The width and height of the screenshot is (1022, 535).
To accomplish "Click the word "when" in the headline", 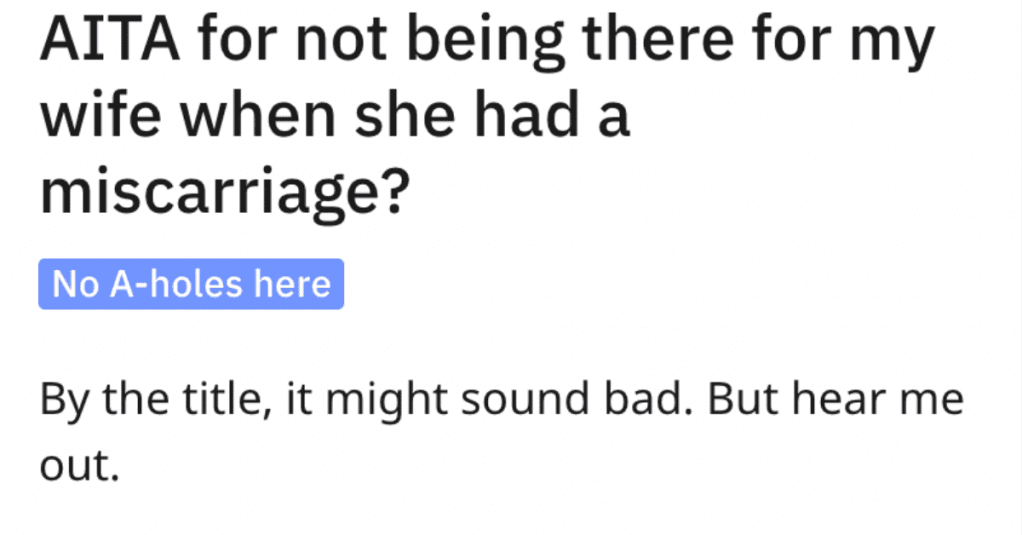I will pos(258,116).
